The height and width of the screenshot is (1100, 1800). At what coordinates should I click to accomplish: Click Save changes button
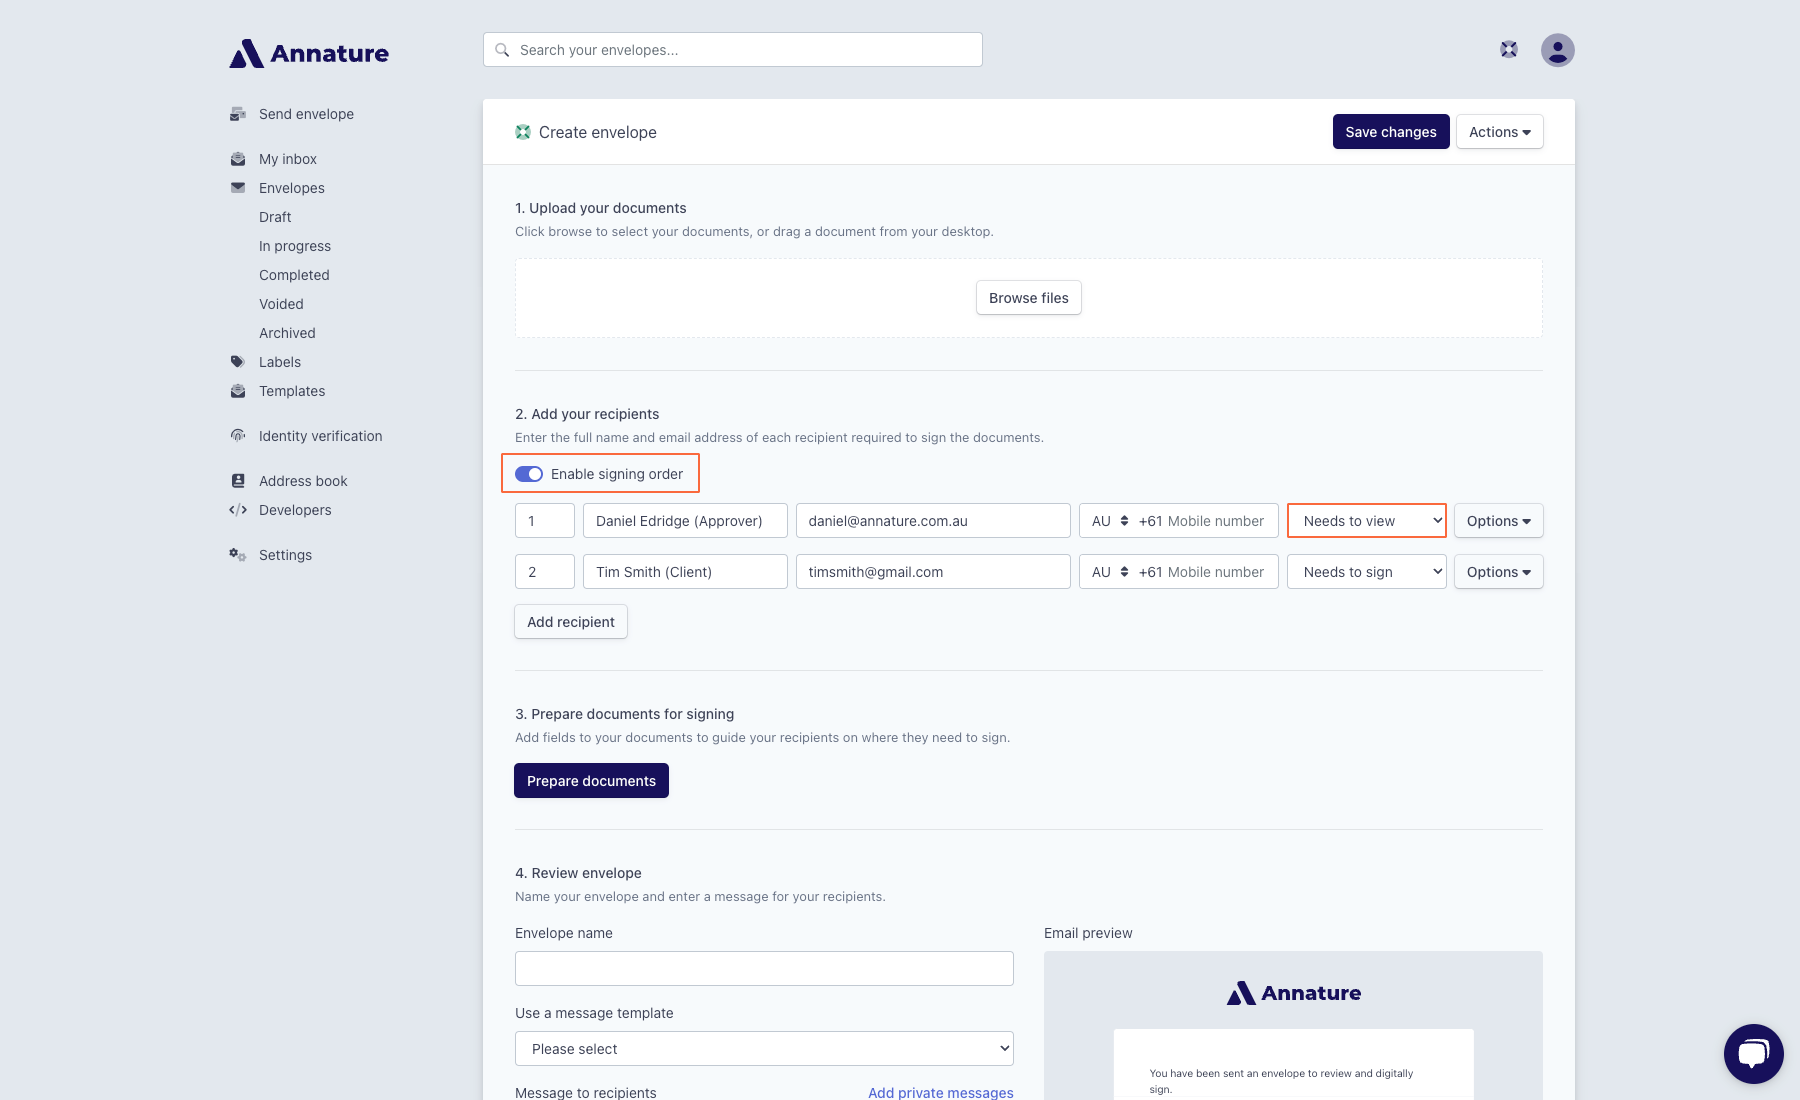(x=1391, y=132)
